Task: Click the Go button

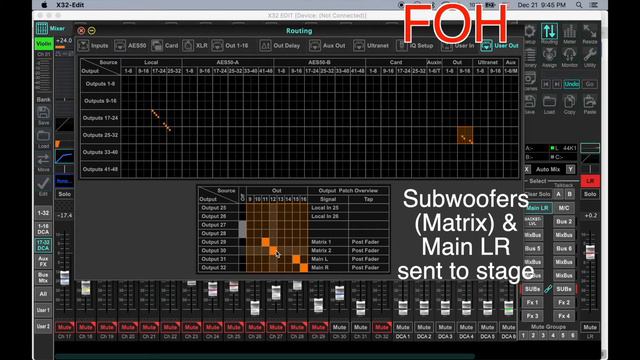Action: (x=590, y=84)
